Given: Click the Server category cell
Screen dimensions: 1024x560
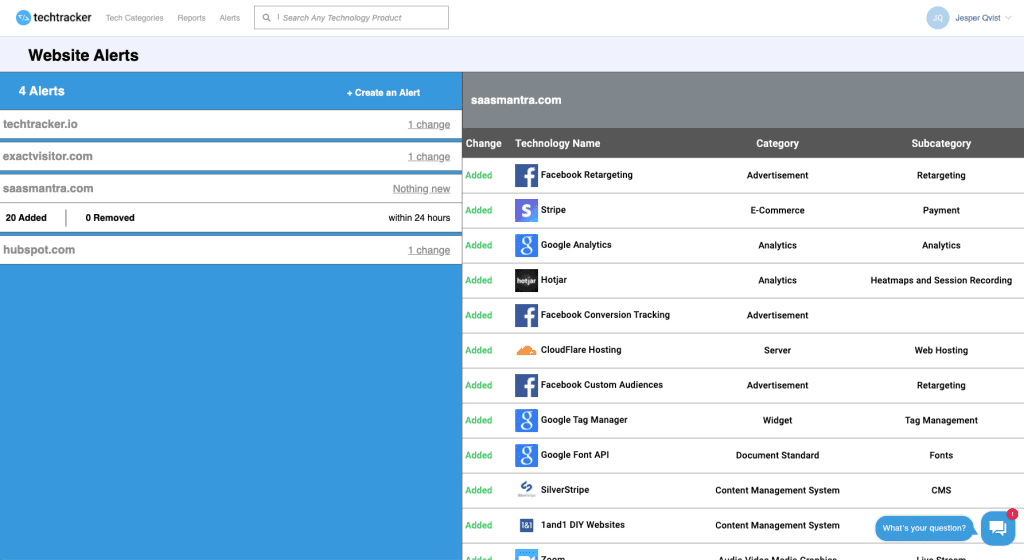Looking at the screenshot, I should (777, 350).
